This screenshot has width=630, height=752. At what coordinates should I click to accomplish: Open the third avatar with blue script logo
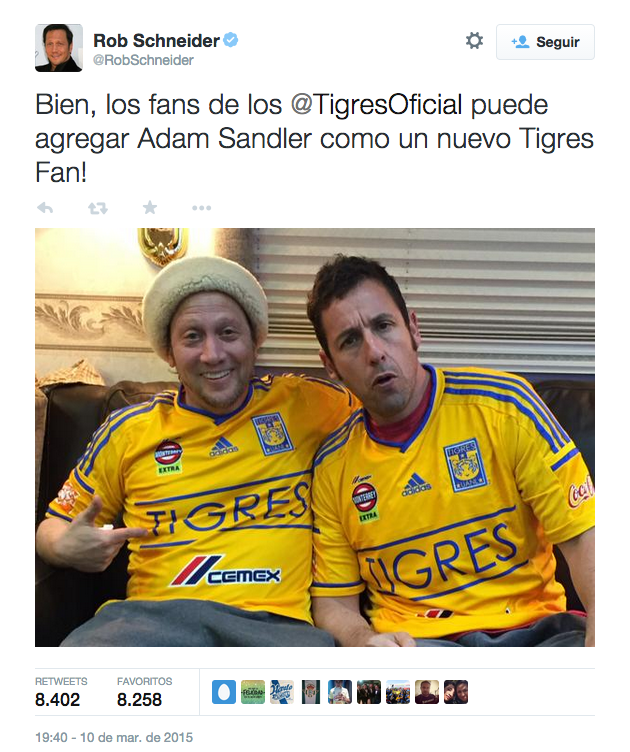[x=282, y=692]
